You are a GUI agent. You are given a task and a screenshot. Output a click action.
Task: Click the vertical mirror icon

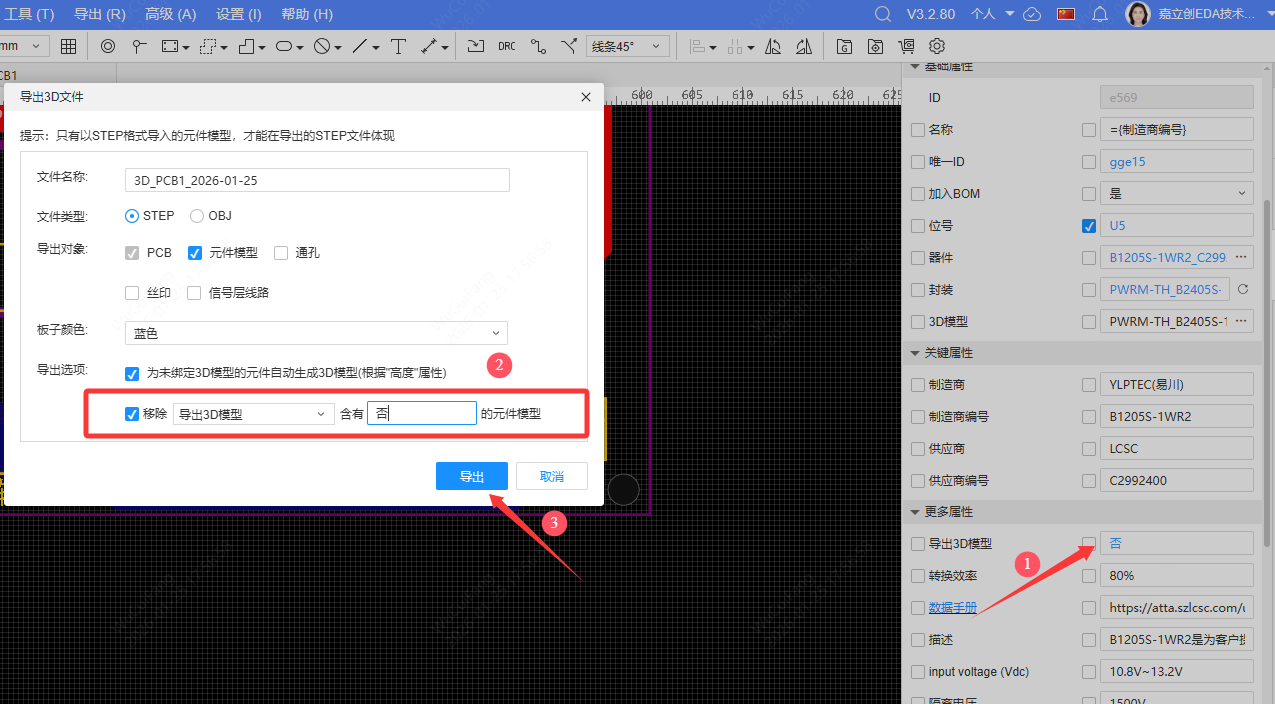click(x=804, y=46)
